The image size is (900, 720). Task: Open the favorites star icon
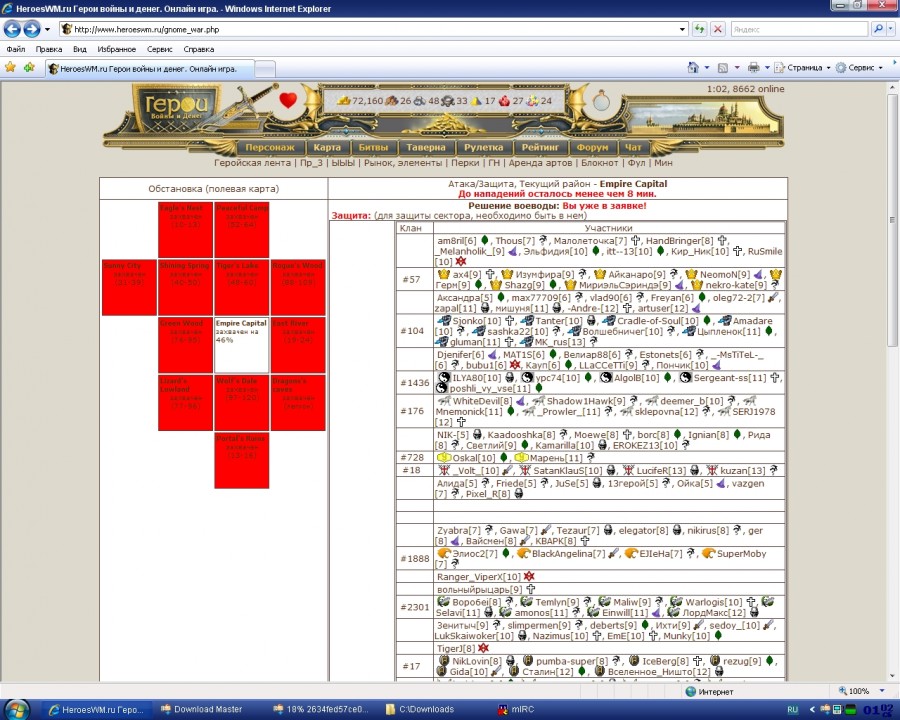click(11, 68)
